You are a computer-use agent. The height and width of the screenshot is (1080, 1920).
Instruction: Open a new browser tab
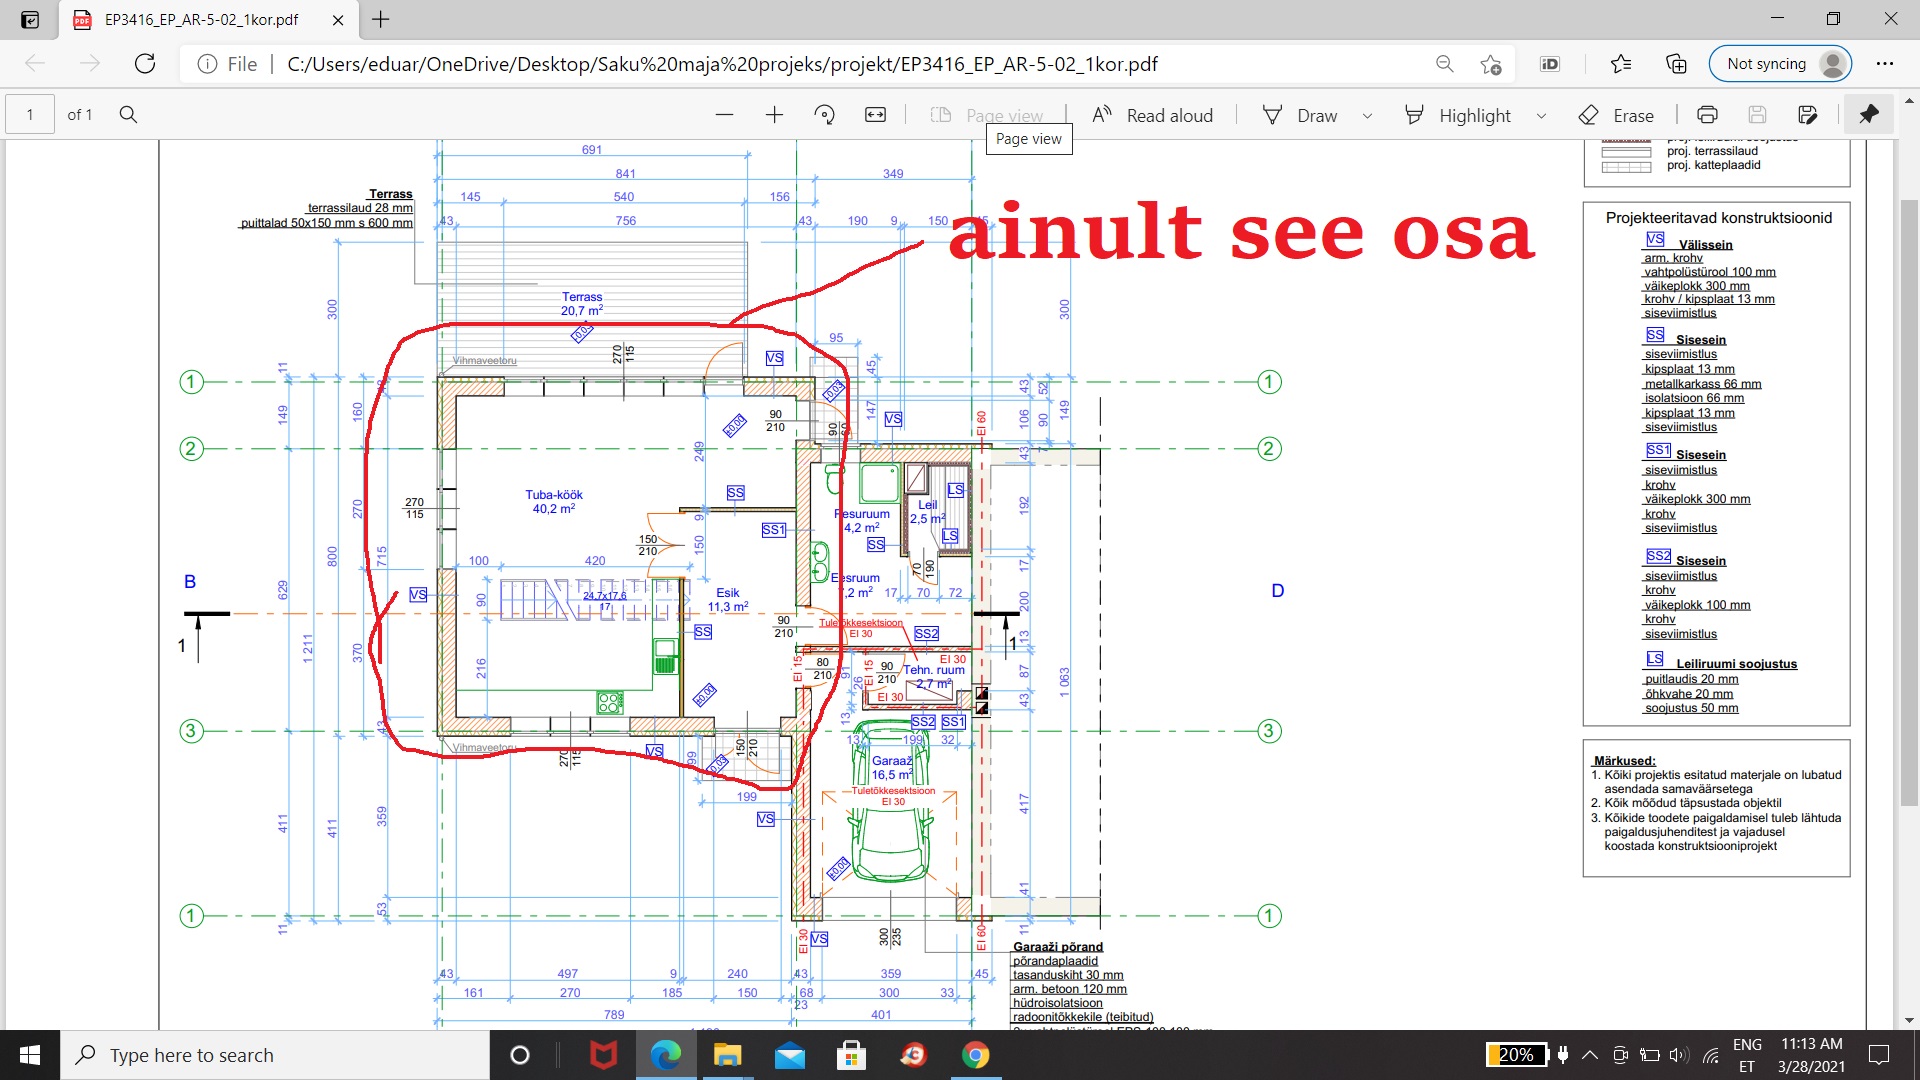[381, 19]
